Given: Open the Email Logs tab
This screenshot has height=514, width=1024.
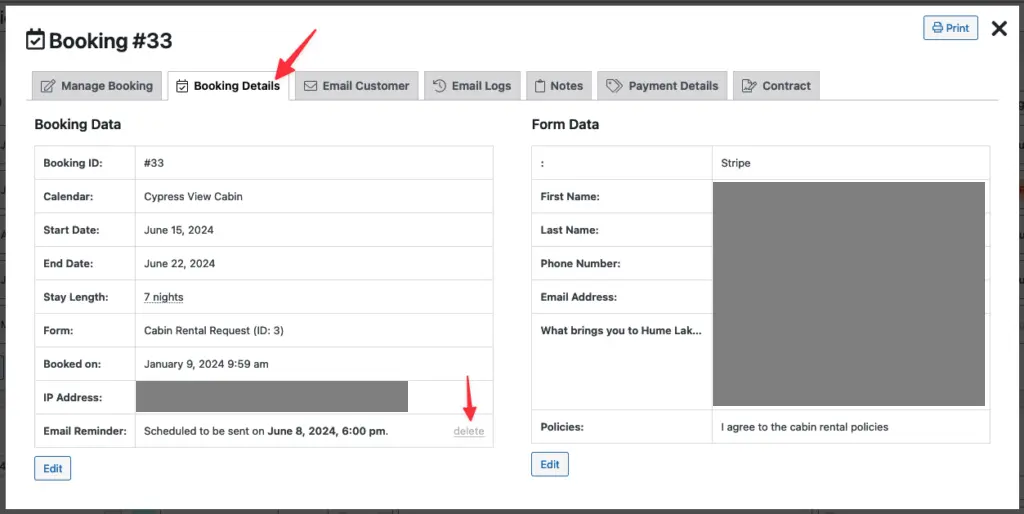Looking at the screenshot, I should point(472,86).
